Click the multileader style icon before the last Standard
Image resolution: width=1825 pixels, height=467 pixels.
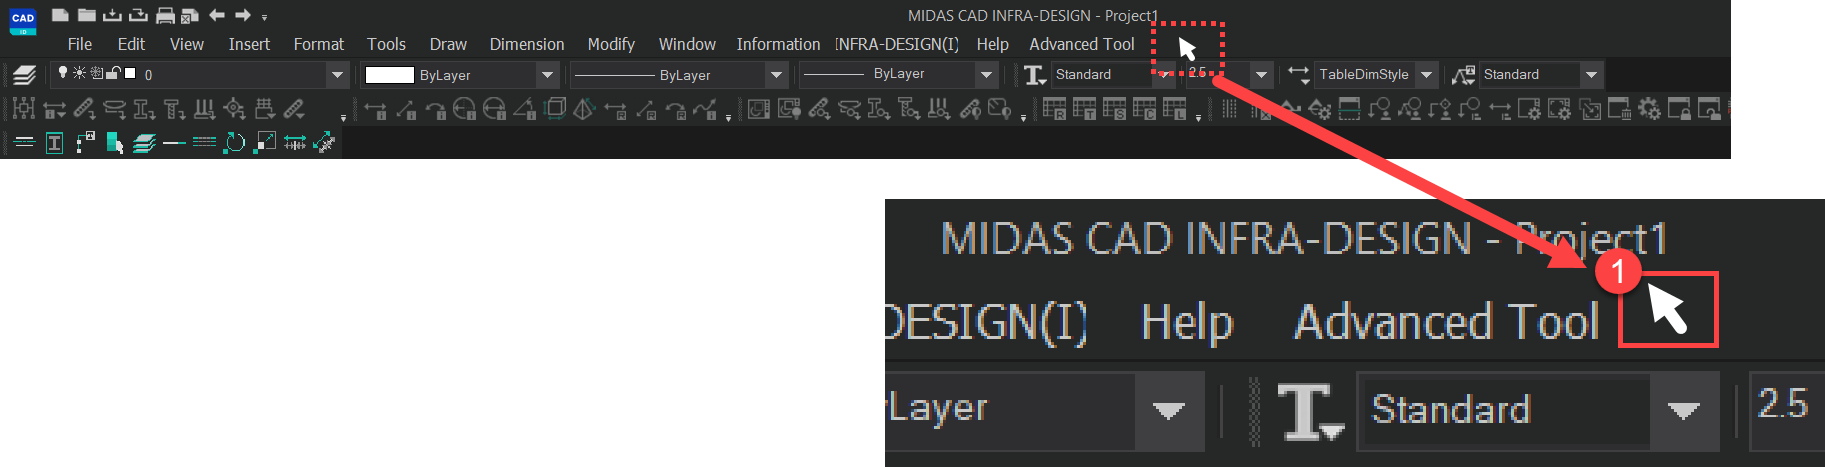point(1463,75)
